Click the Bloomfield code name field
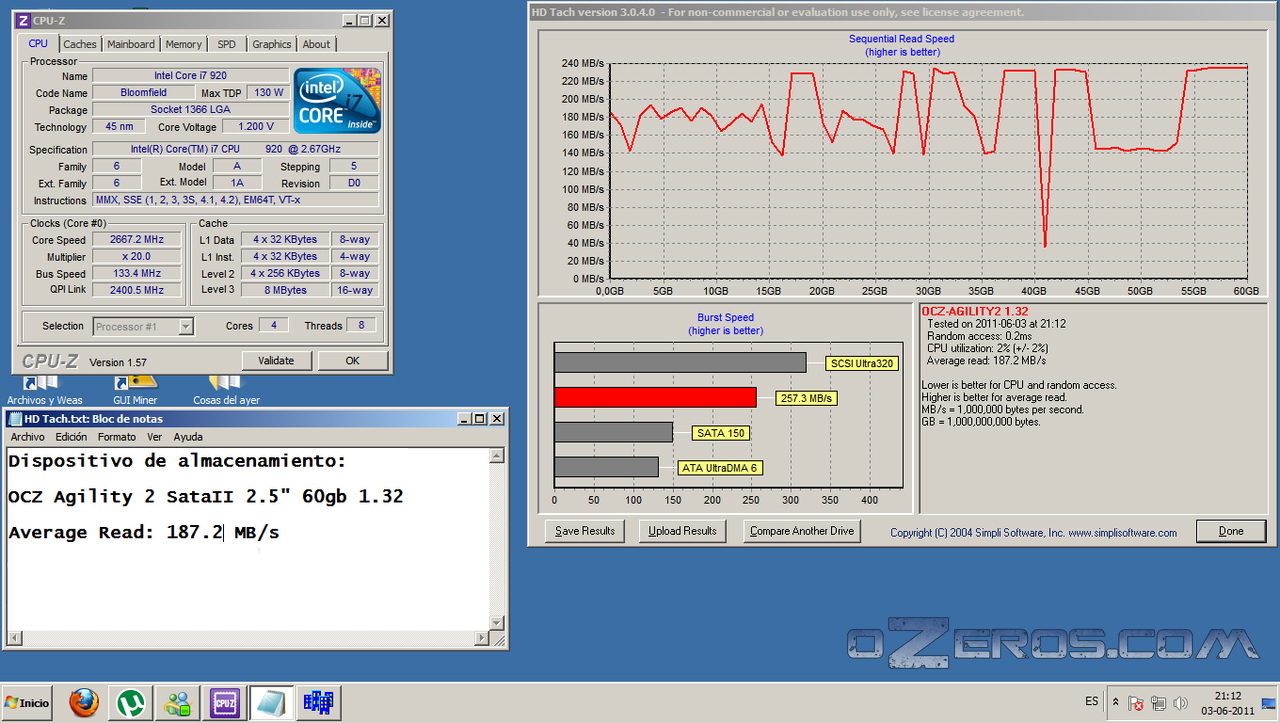Viewport: 1280px width, 723px height. click(144, 93)
